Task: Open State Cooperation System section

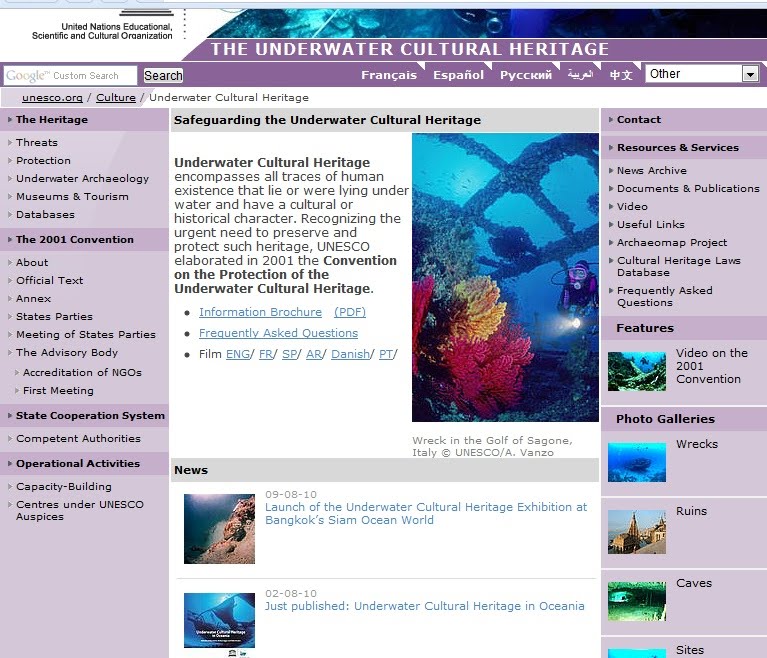Action: (90, 415)
